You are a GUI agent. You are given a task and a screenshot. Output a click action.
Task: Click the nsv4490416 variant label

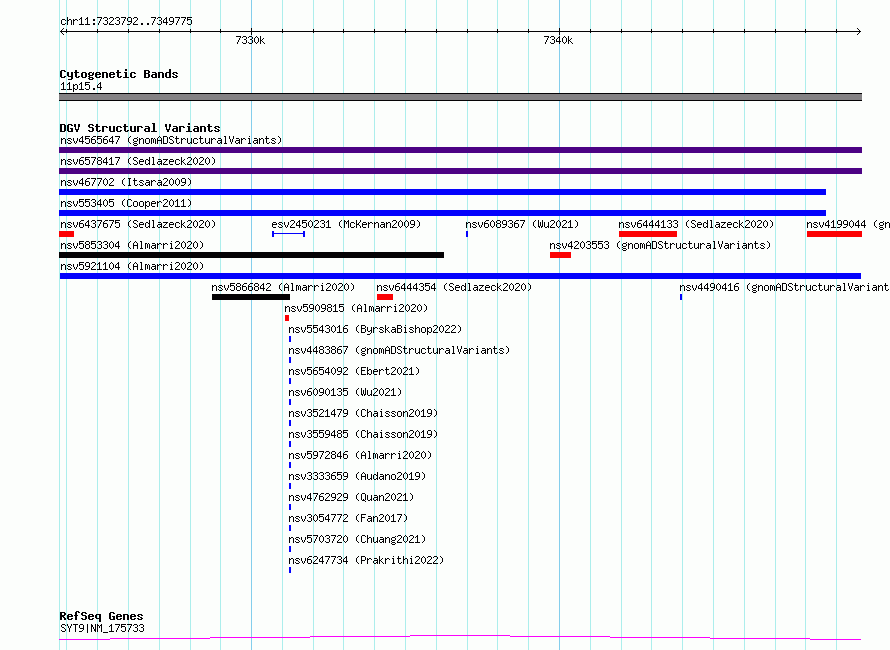click(x=784, y=287)
